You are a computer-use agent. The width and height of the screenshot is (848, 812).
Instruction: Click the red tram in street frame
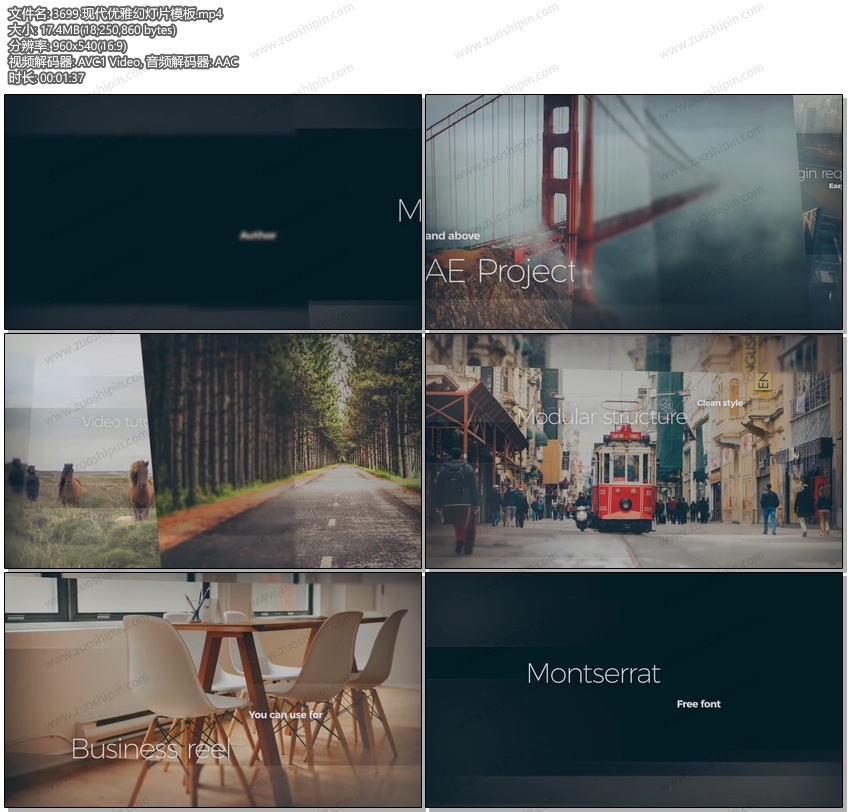click(x=623, y=478)
